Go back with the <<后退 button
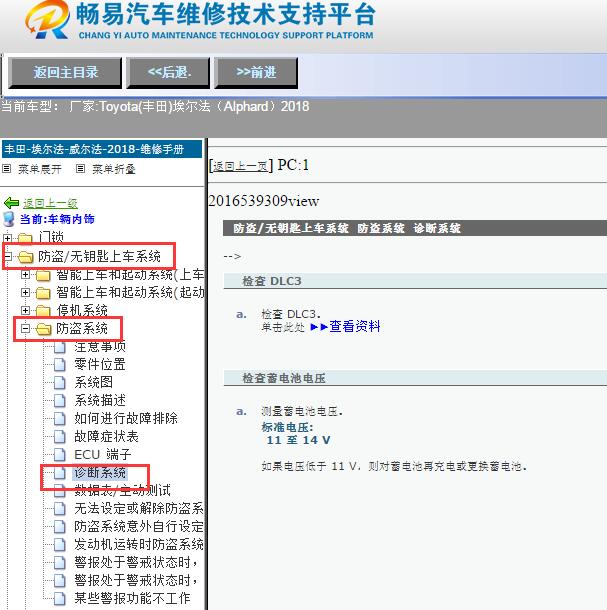 click(x=168, y=73)
